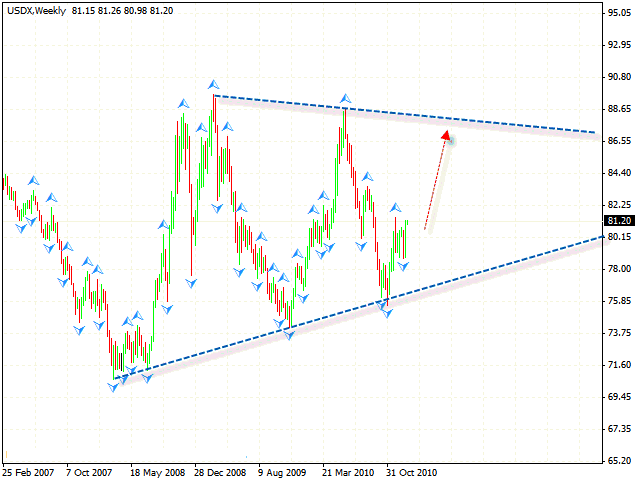Click the 80.15 price axis label

tap(619, 237)
